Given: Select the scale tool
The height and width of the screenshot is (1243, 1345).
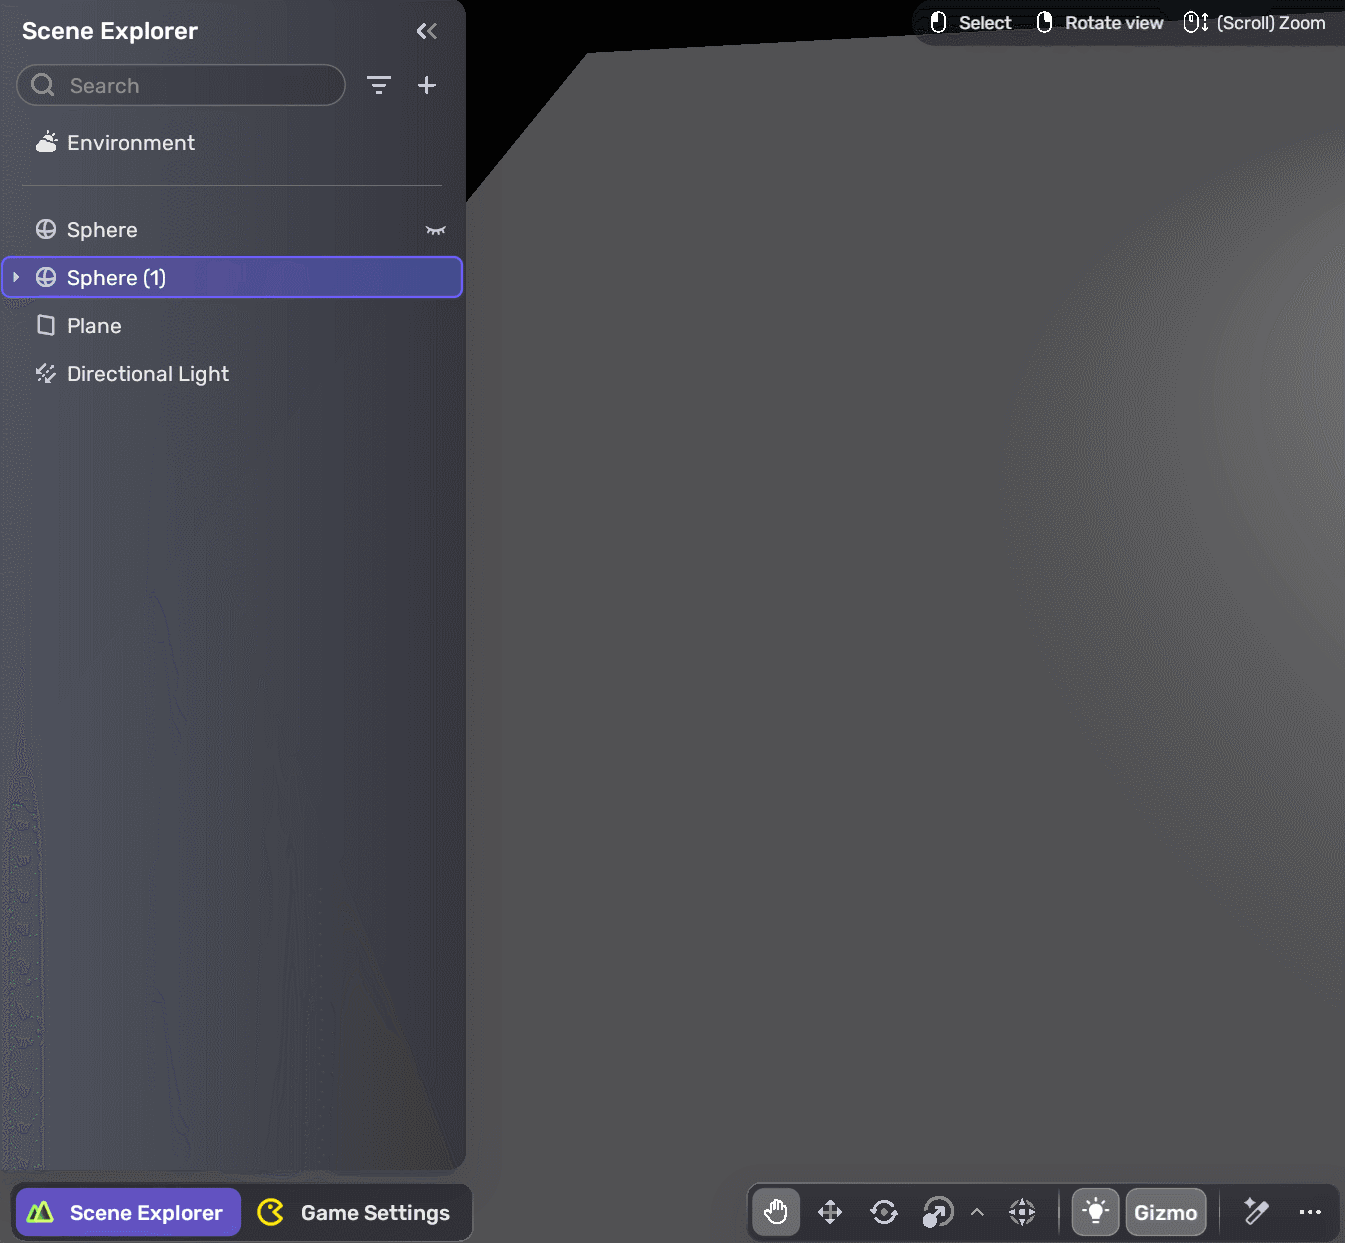Looking at the screenshot, I should tap(938, 1212).
